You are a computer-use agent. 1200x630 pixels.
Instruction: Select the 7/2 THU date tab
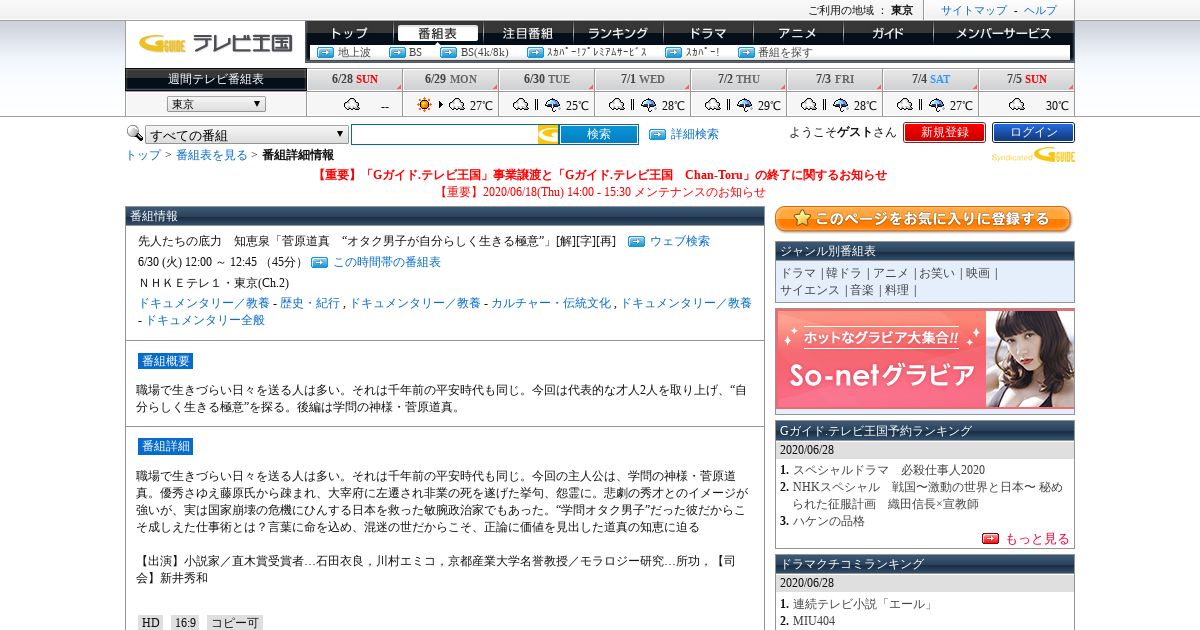coord(739,79)
